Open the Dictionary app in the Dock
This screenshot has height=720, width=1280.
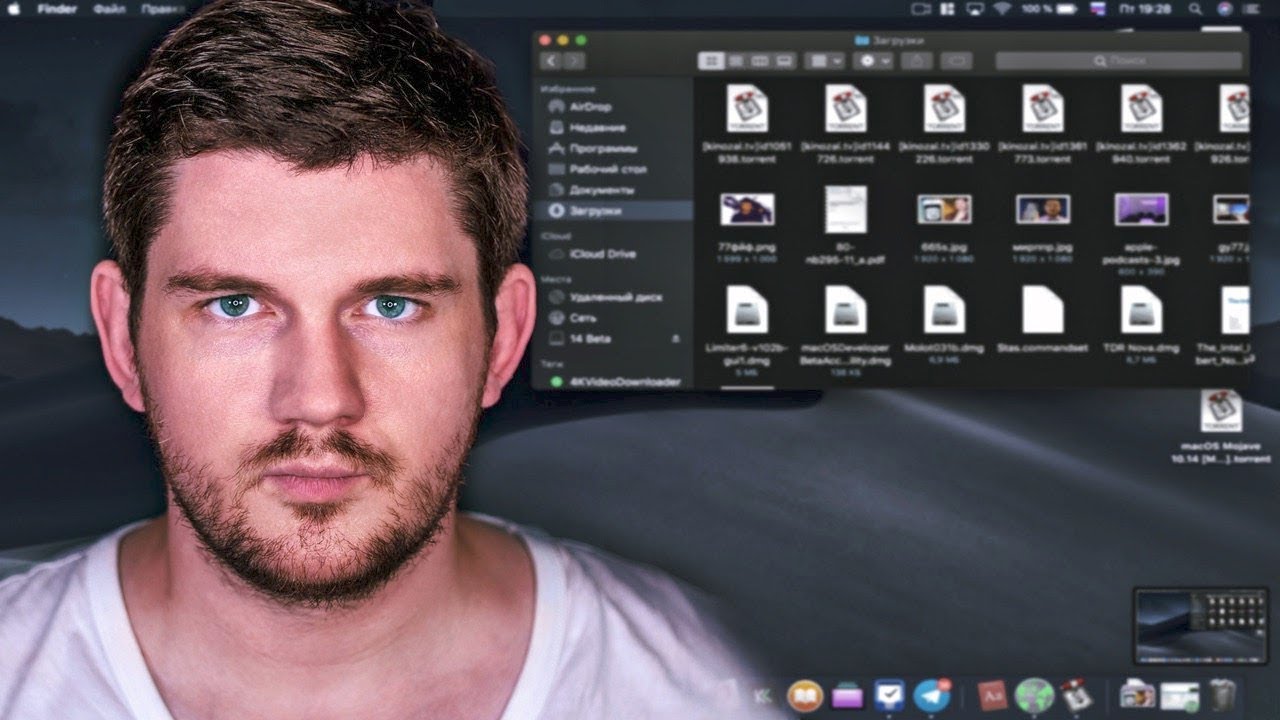991,694
